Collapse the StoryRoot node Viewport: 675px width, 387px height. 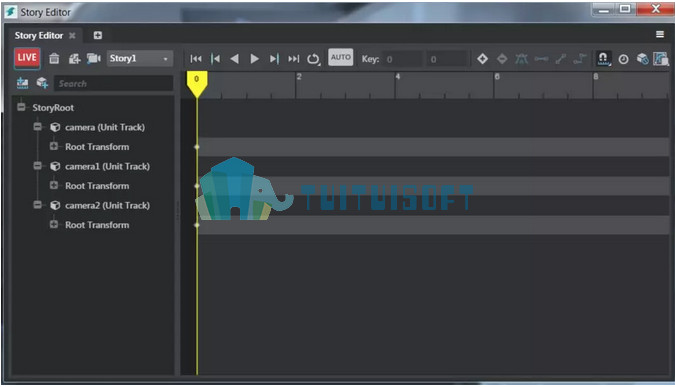pos(21,107)
